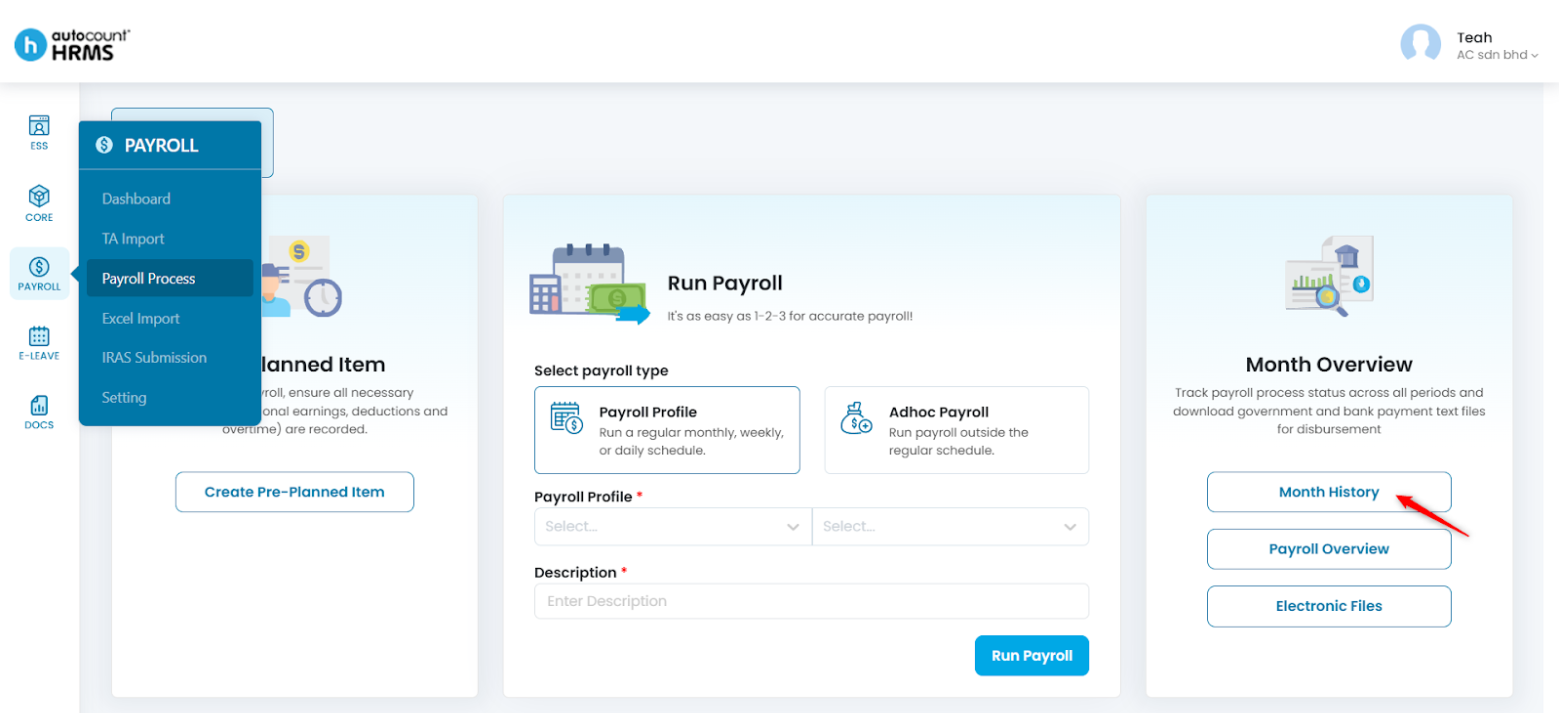
Task: Open Electronic Files
Action: pyautogui.click(x=1329, y=606)
